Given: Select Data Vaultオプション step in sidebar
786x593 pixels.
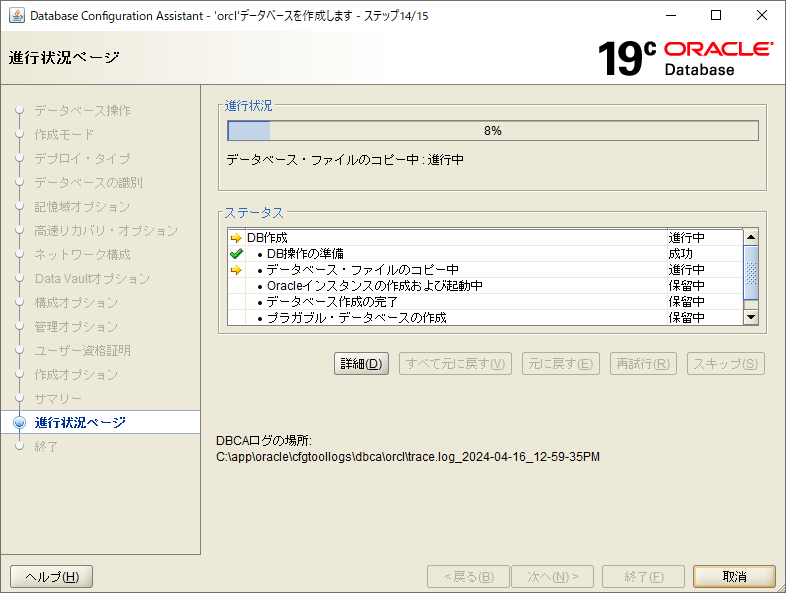Looking at the screenshot, I should (92, 279).
